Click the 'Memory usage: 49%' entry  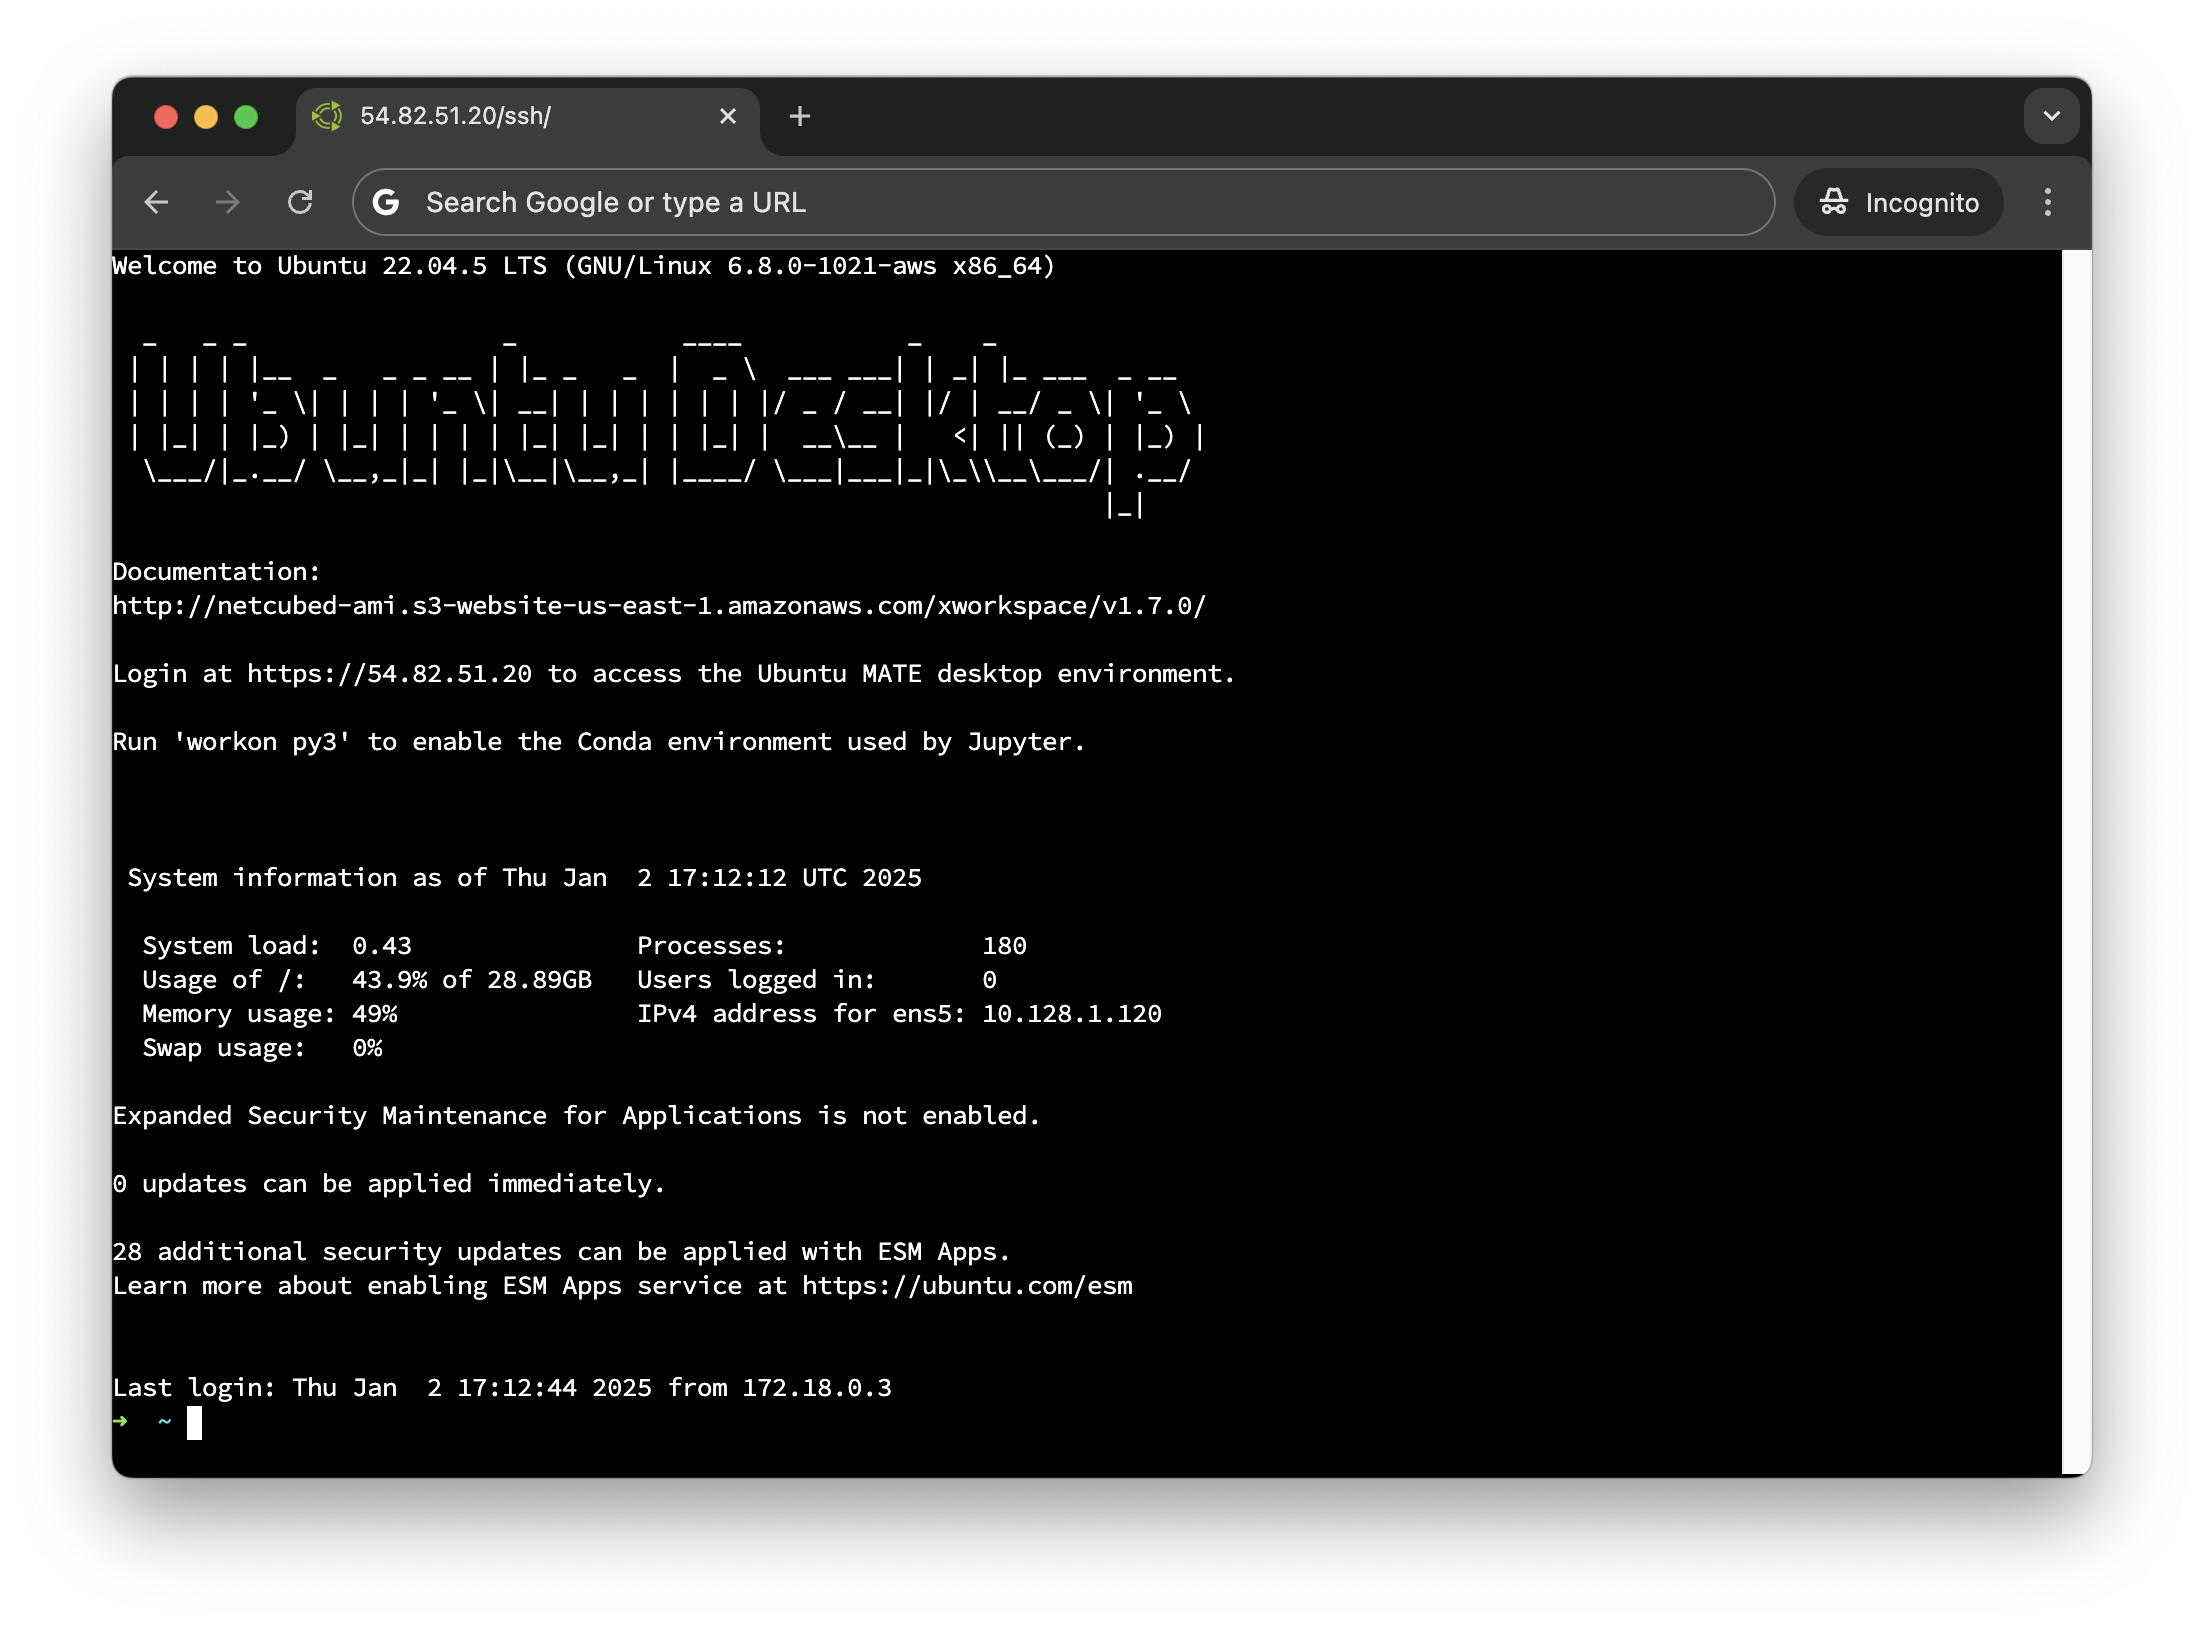pos(270,1014)
